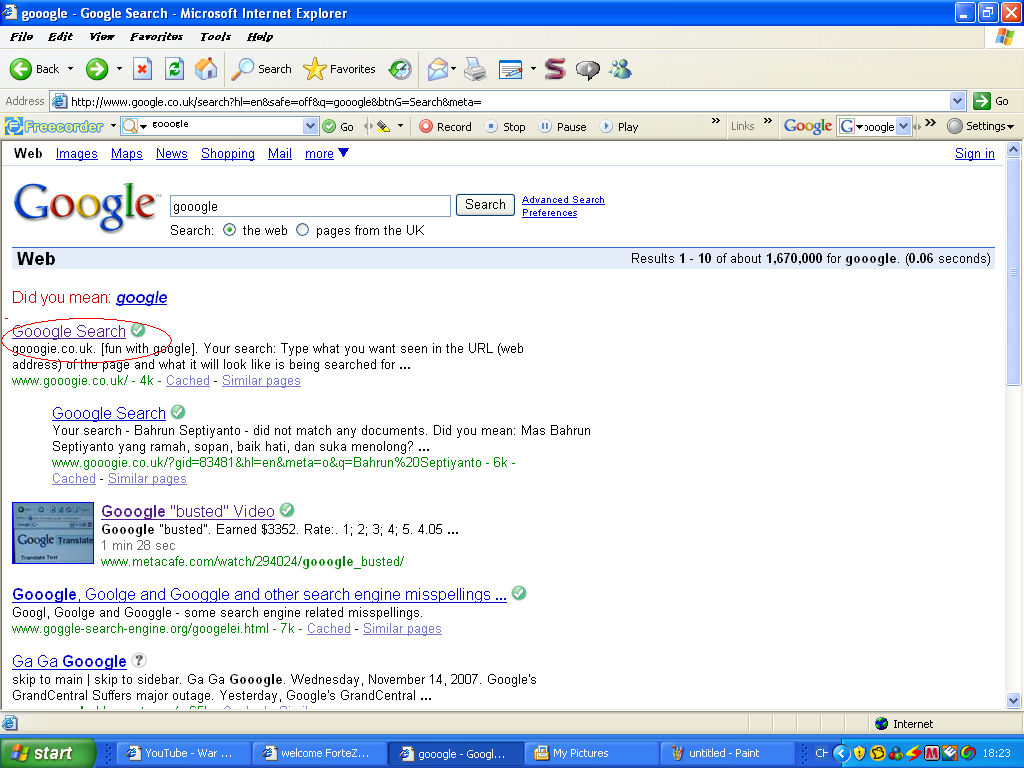Select the 'the web' search option
1024x768 pixels.
227,230
